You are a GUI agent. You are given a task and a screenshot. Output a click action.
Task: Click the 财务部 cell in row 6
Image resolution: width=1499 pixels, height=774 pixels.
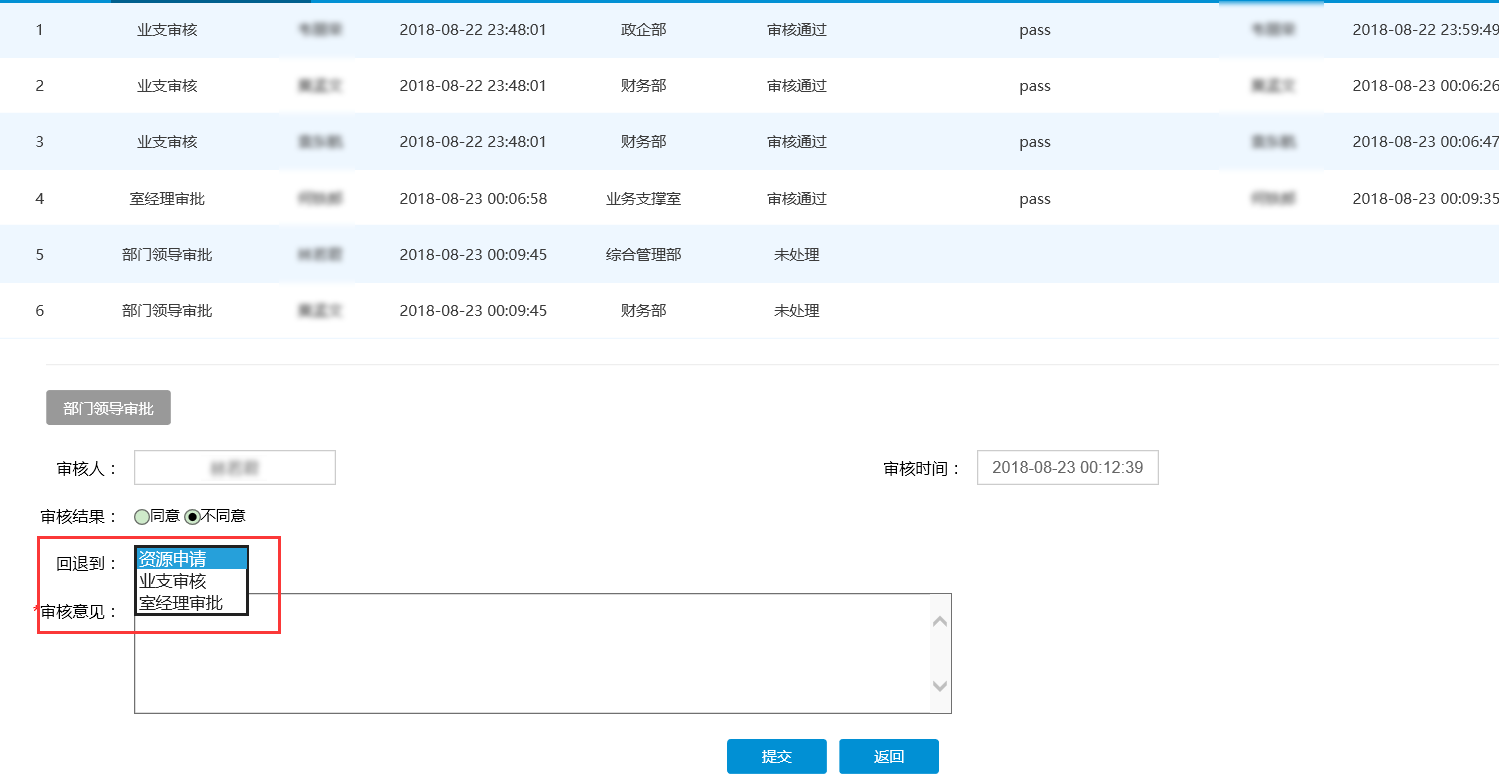[643, 310]
